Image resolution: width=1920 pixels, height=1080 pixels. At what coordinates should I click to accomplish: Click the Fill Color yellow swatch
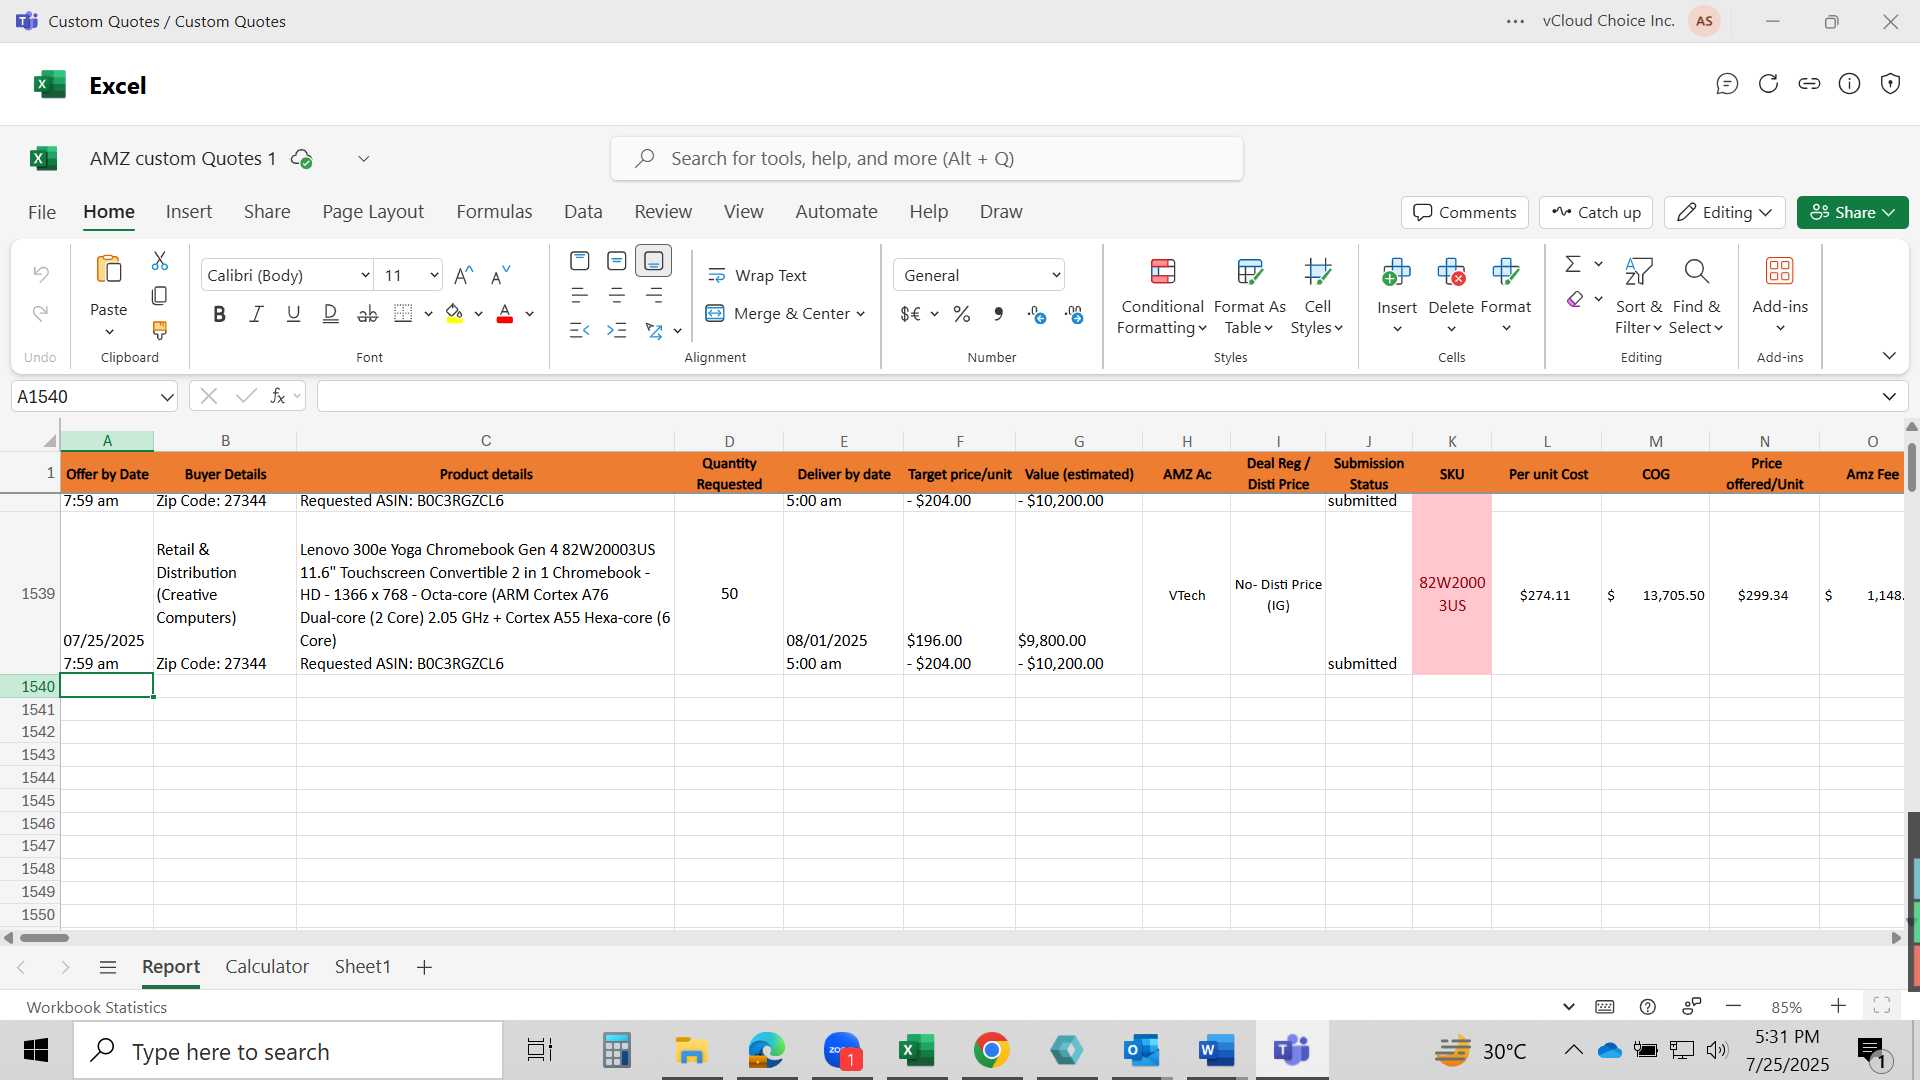click(x=454, y=314)
